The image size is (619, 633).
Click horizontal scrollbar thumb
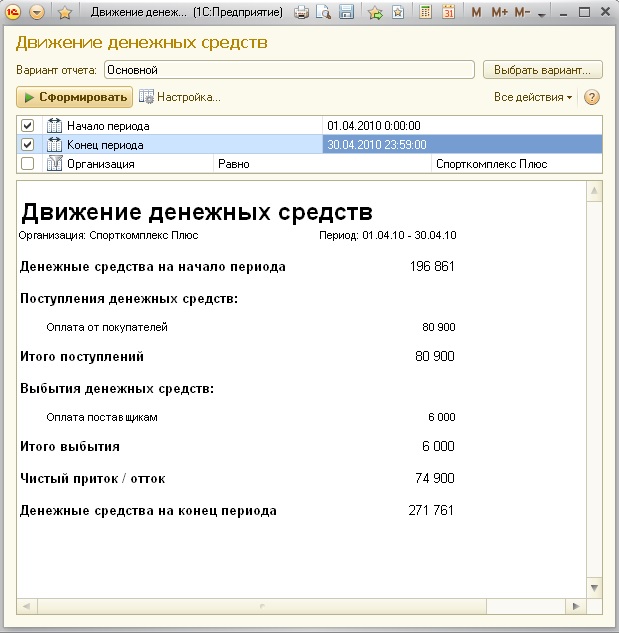[x=262, y=606]
